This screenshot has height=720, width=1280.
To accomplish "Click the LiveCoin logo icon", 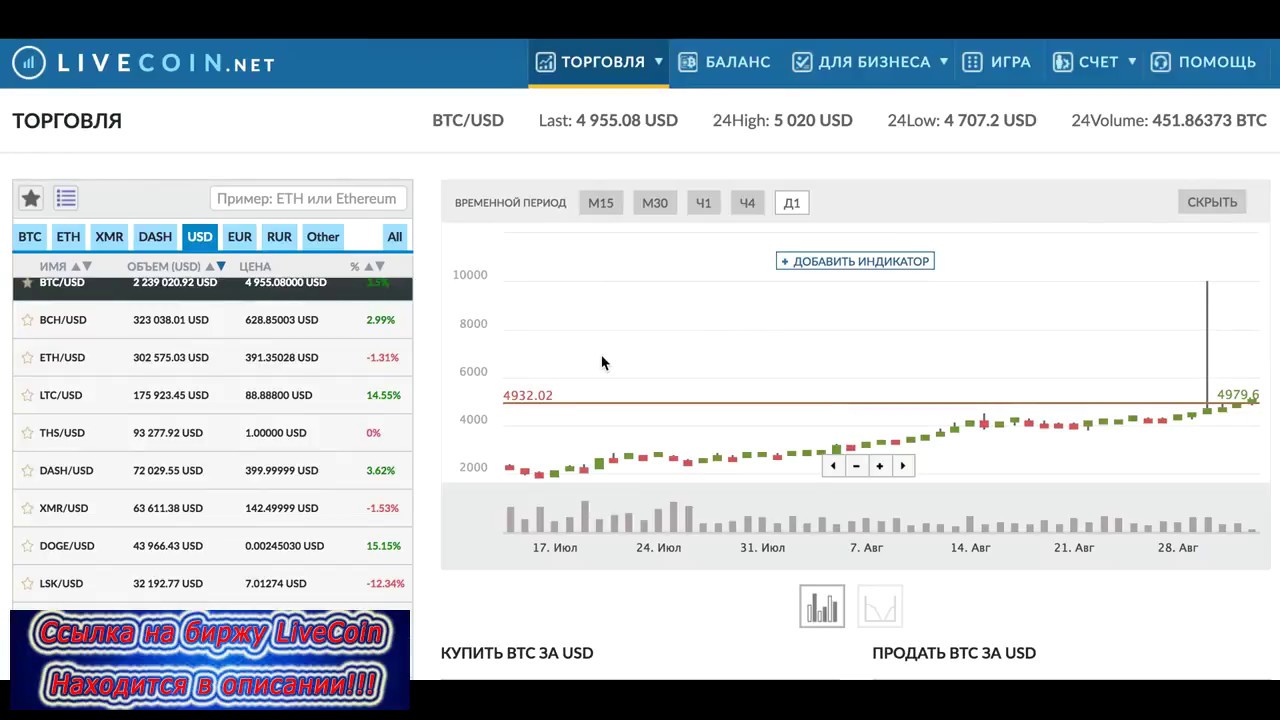I will click(x=29, y=63).
